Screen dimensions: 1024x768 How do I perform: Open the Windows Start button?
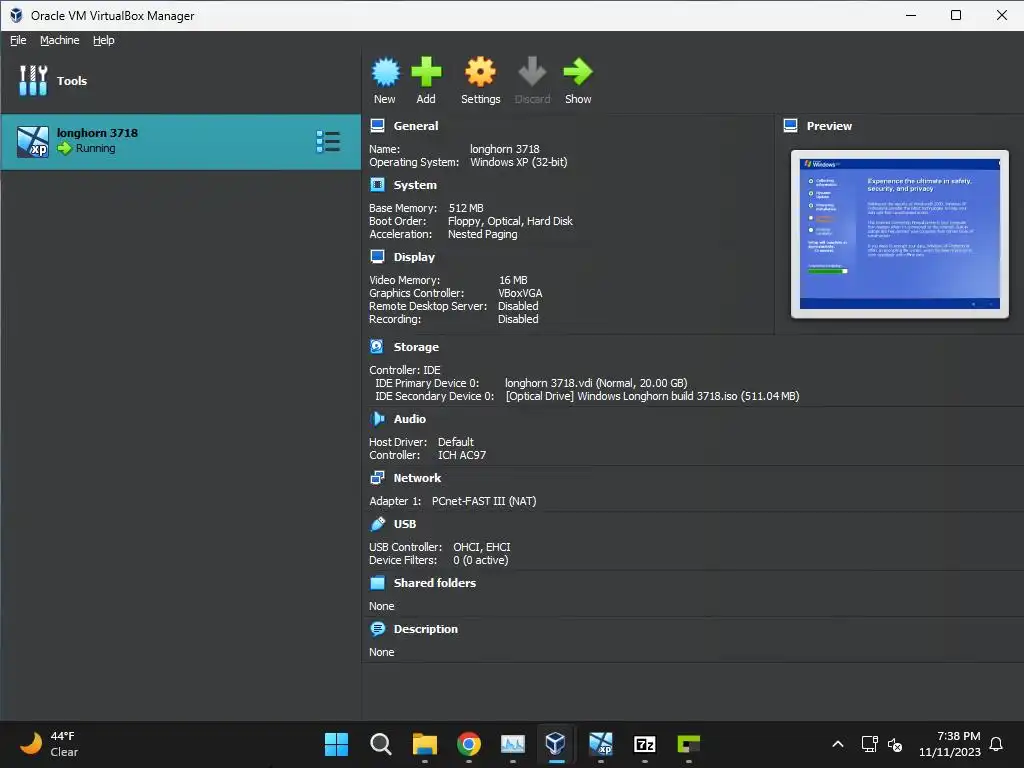click(x=336, y=744)
